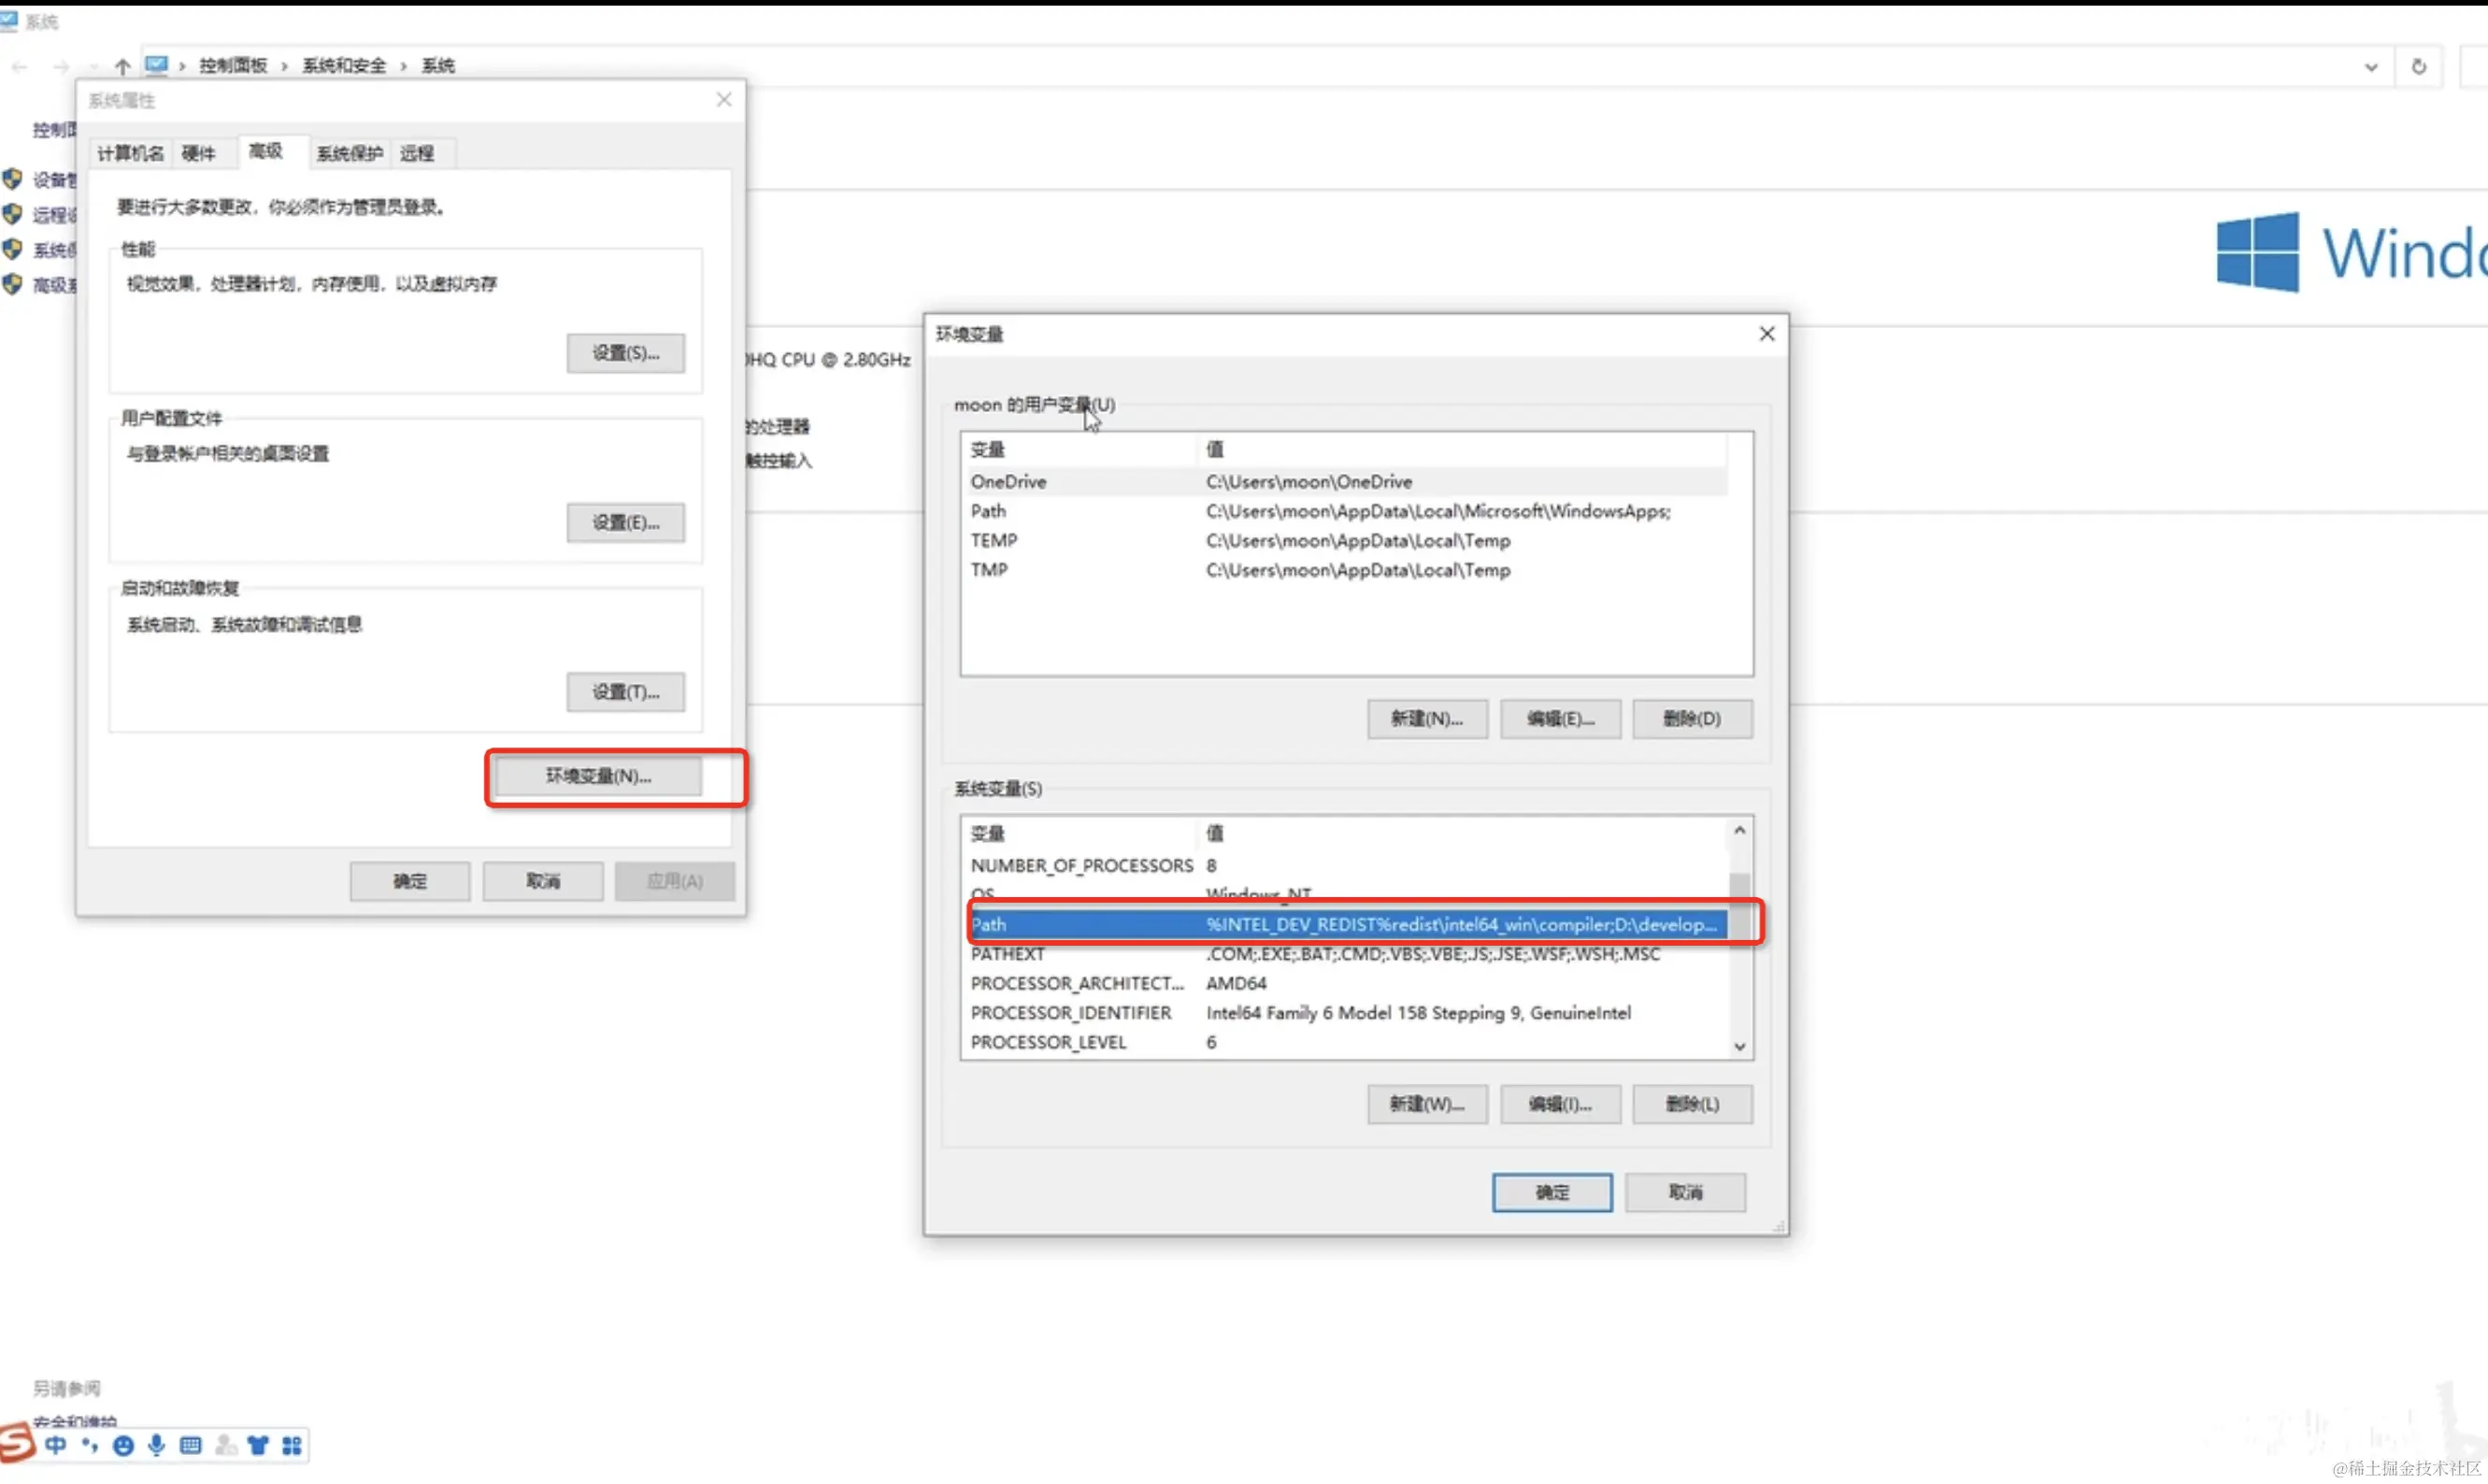Click the system variables list scroll-down arrow
This screenshot has width=2488, height=1484.
coord(1739,1046)
